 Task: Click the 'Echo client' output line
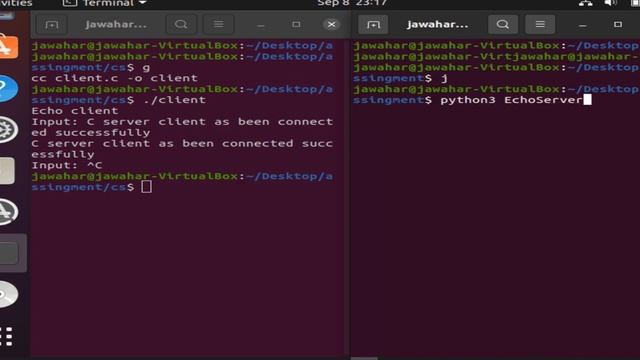tap(75, 111)
